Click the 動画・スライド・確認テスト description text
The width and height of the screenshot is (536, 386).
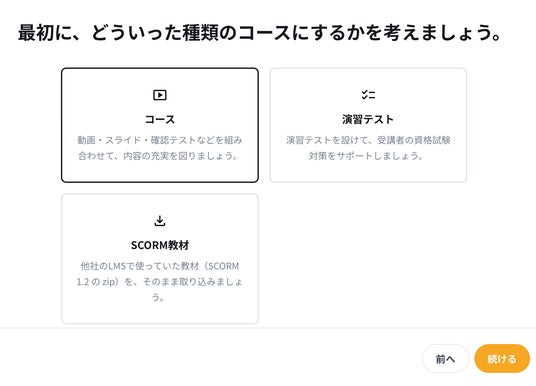160,140
